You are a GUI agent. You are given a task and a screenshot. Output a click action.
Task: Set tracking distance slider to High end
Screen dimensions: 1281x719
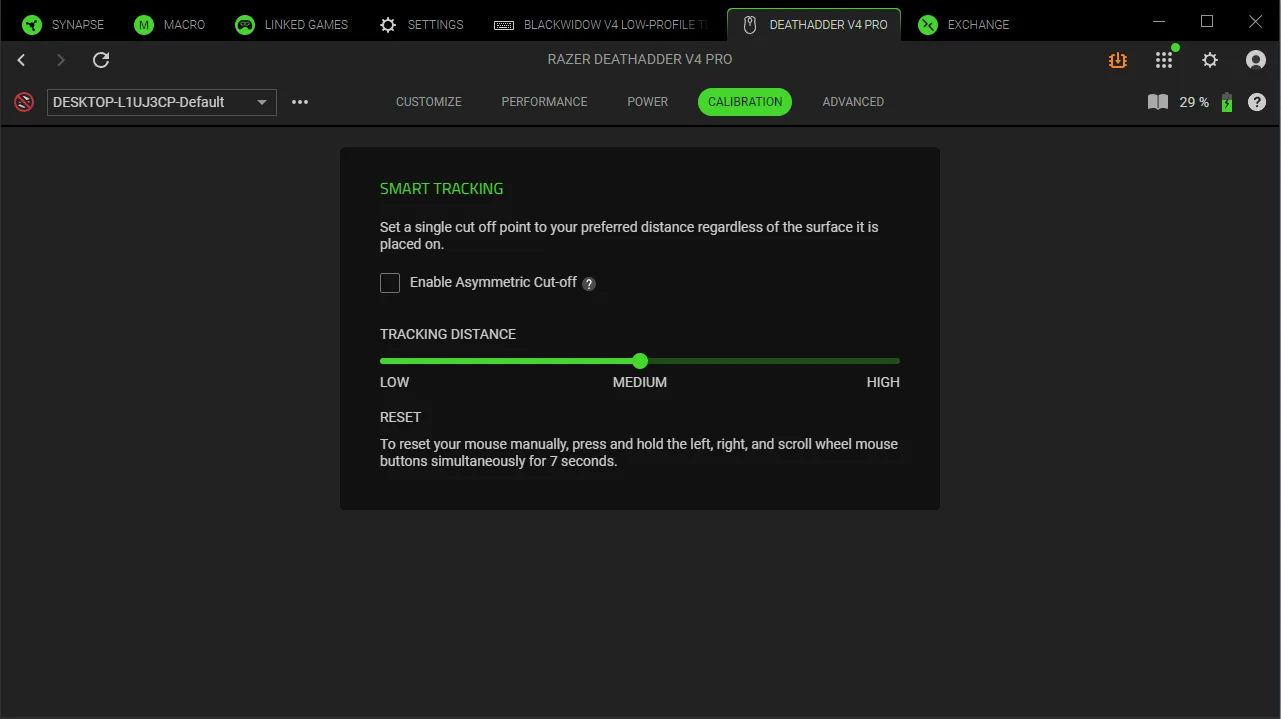[898, 361]
